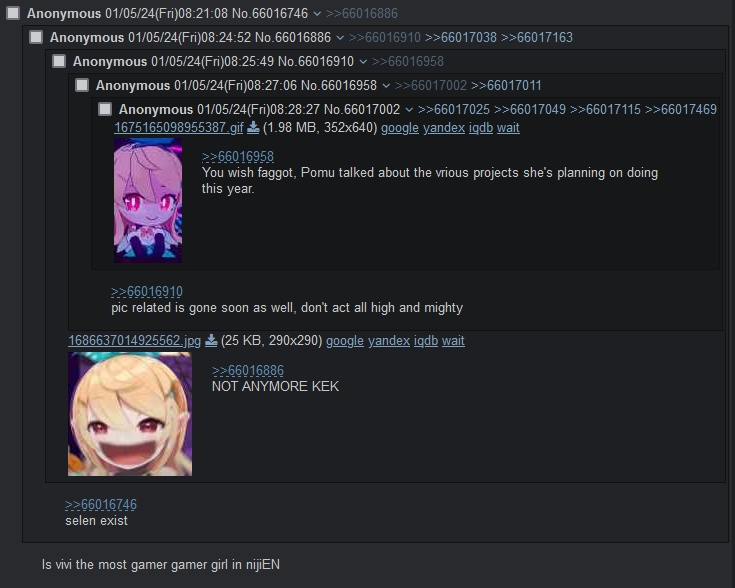Expand post menu arrow beside No.66017002
Screen dimensions: 735x588
pos(409,110)
